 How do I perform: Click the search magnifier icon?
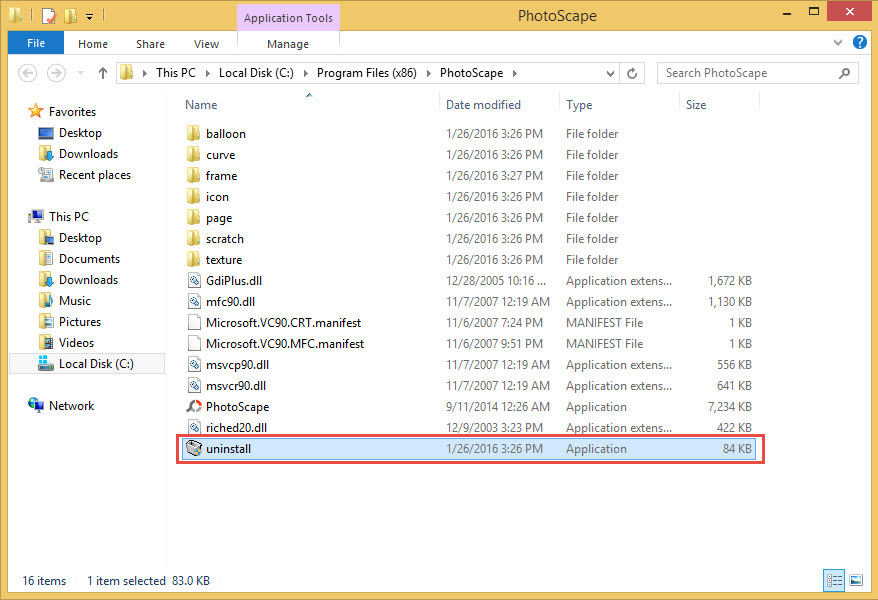[x=844, y=73]
